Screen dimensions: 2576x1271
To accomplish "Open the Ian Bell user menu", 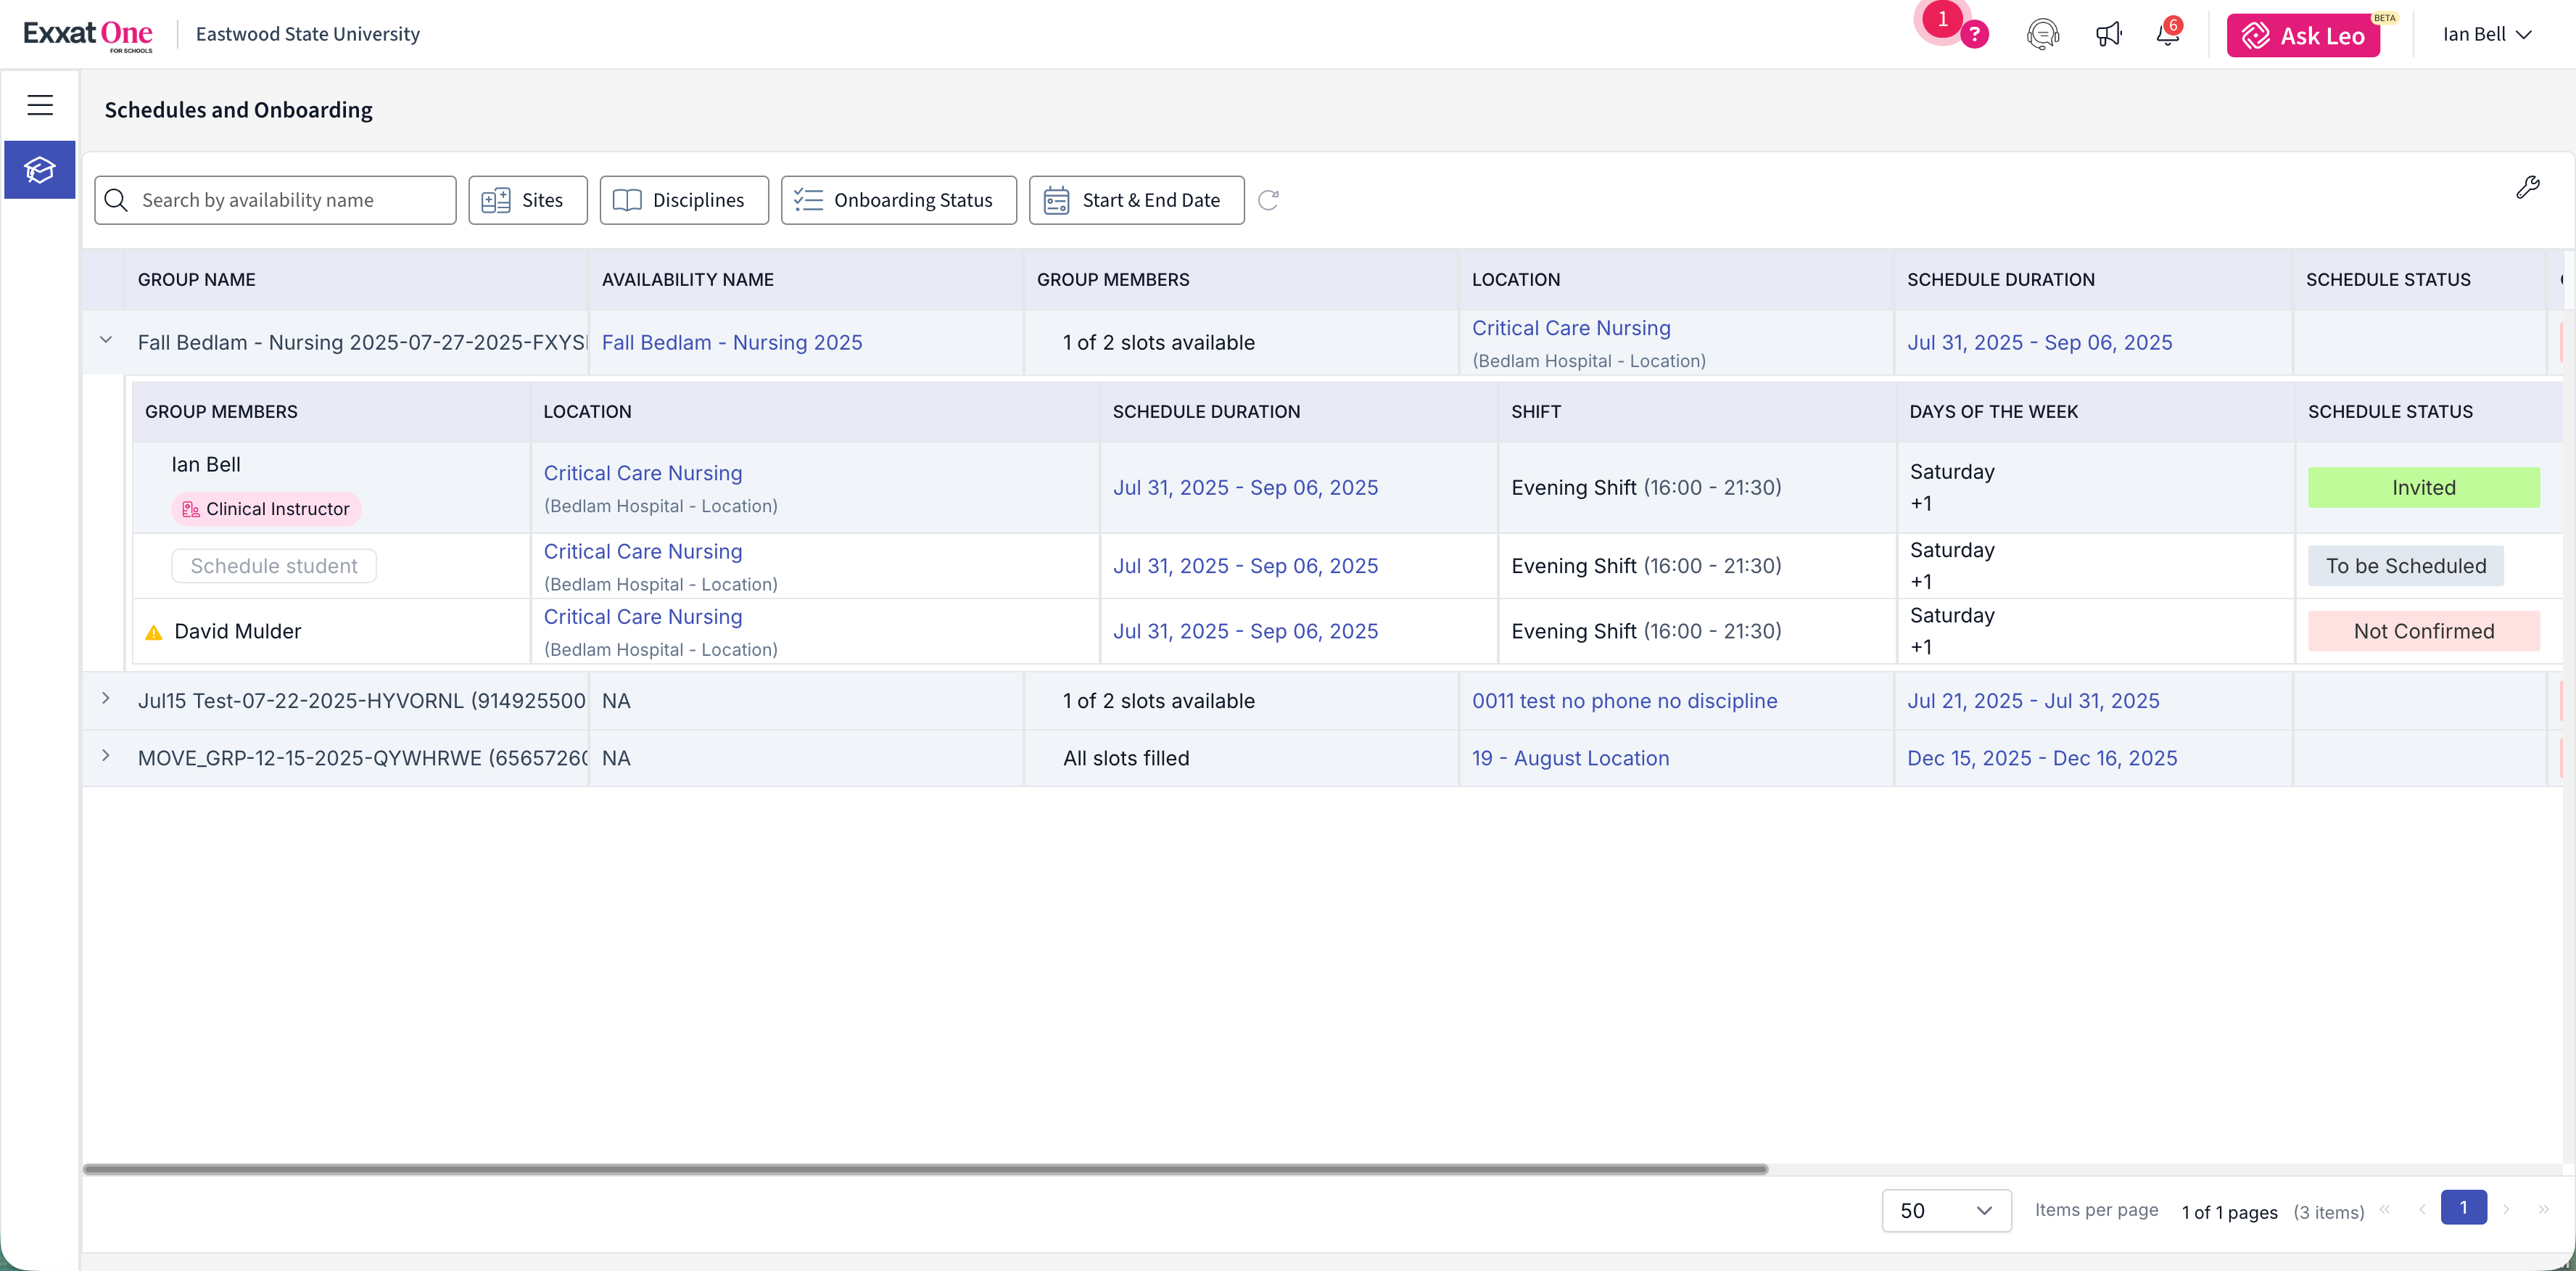I will point(2486,35).
